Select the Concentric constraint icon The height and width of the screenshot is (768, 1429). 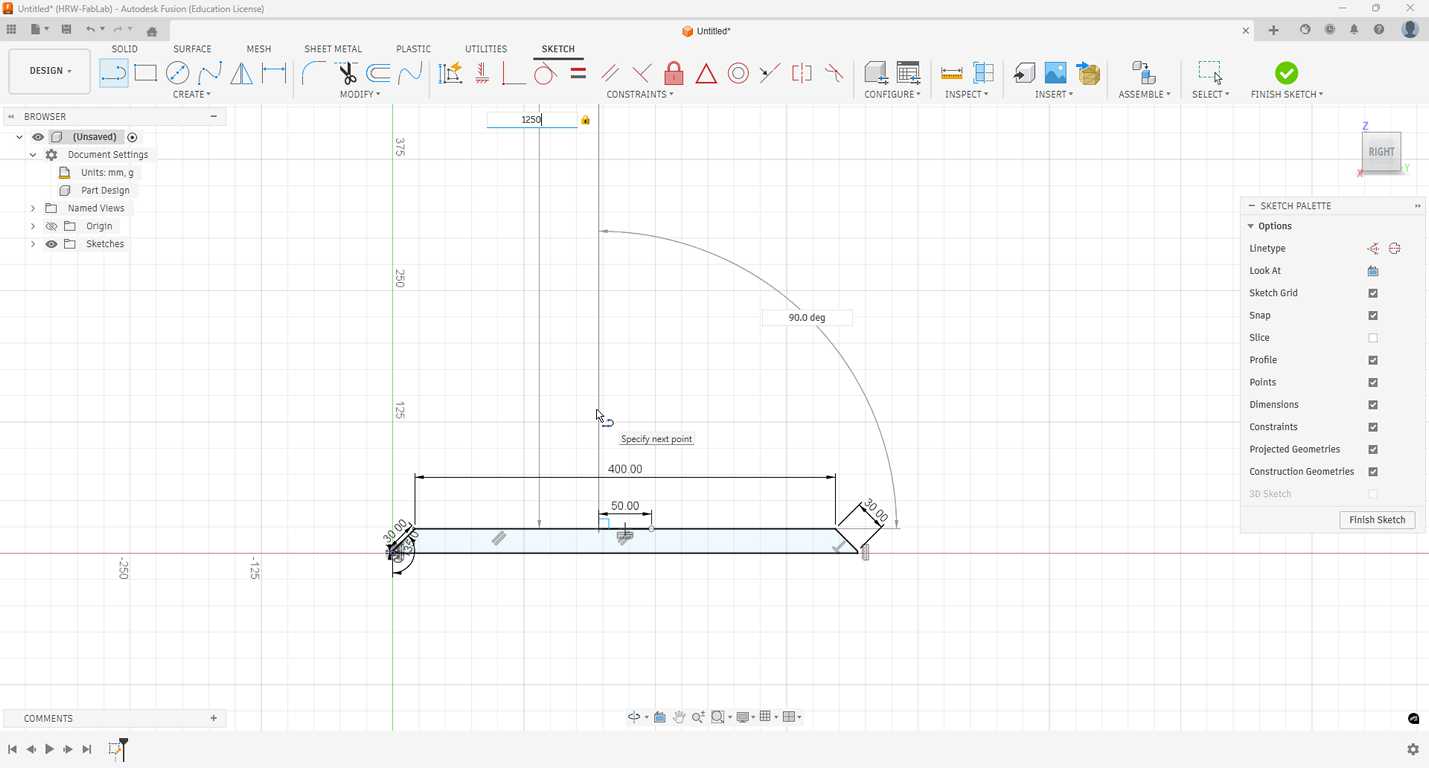pos(738,73)
